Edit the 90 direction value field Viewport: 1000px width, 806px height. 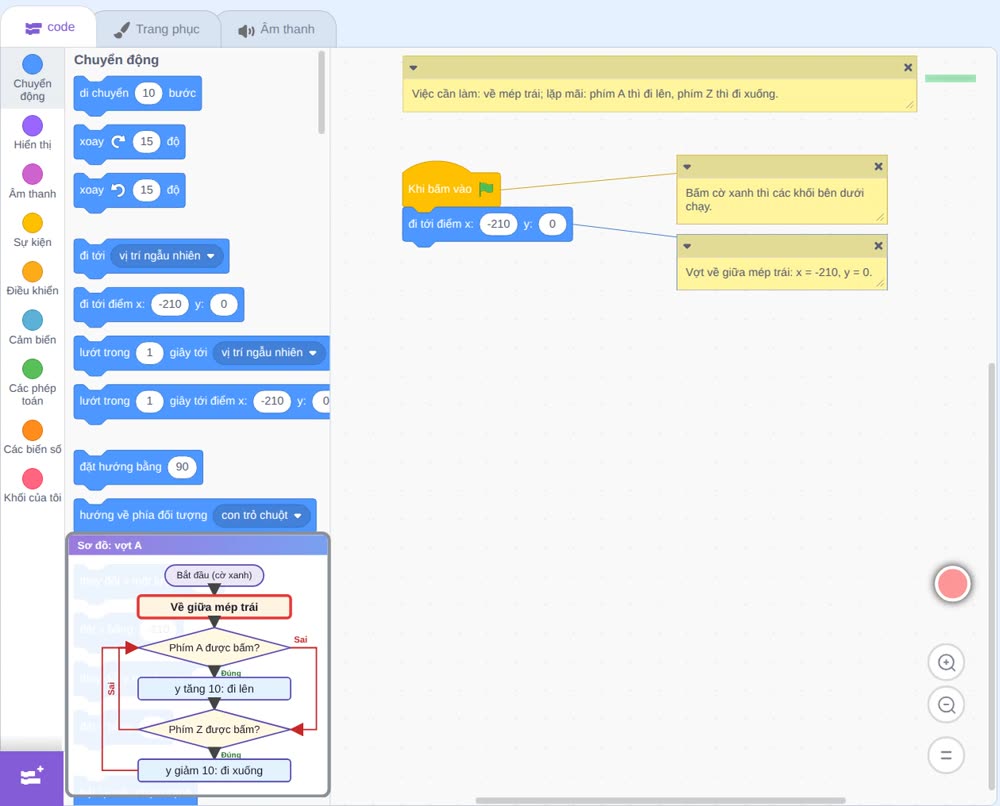tap(182, 467)
